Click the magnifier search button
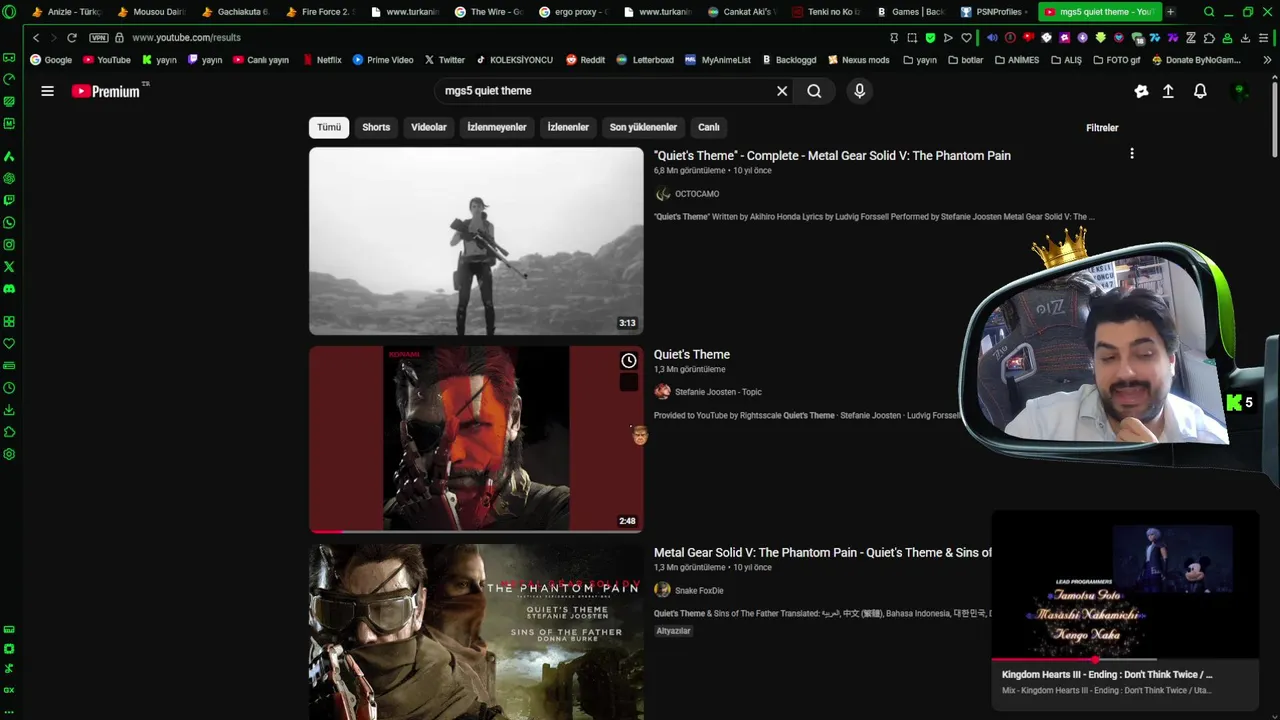Viewport: 1280px width, 720px height. click(814, 91)
